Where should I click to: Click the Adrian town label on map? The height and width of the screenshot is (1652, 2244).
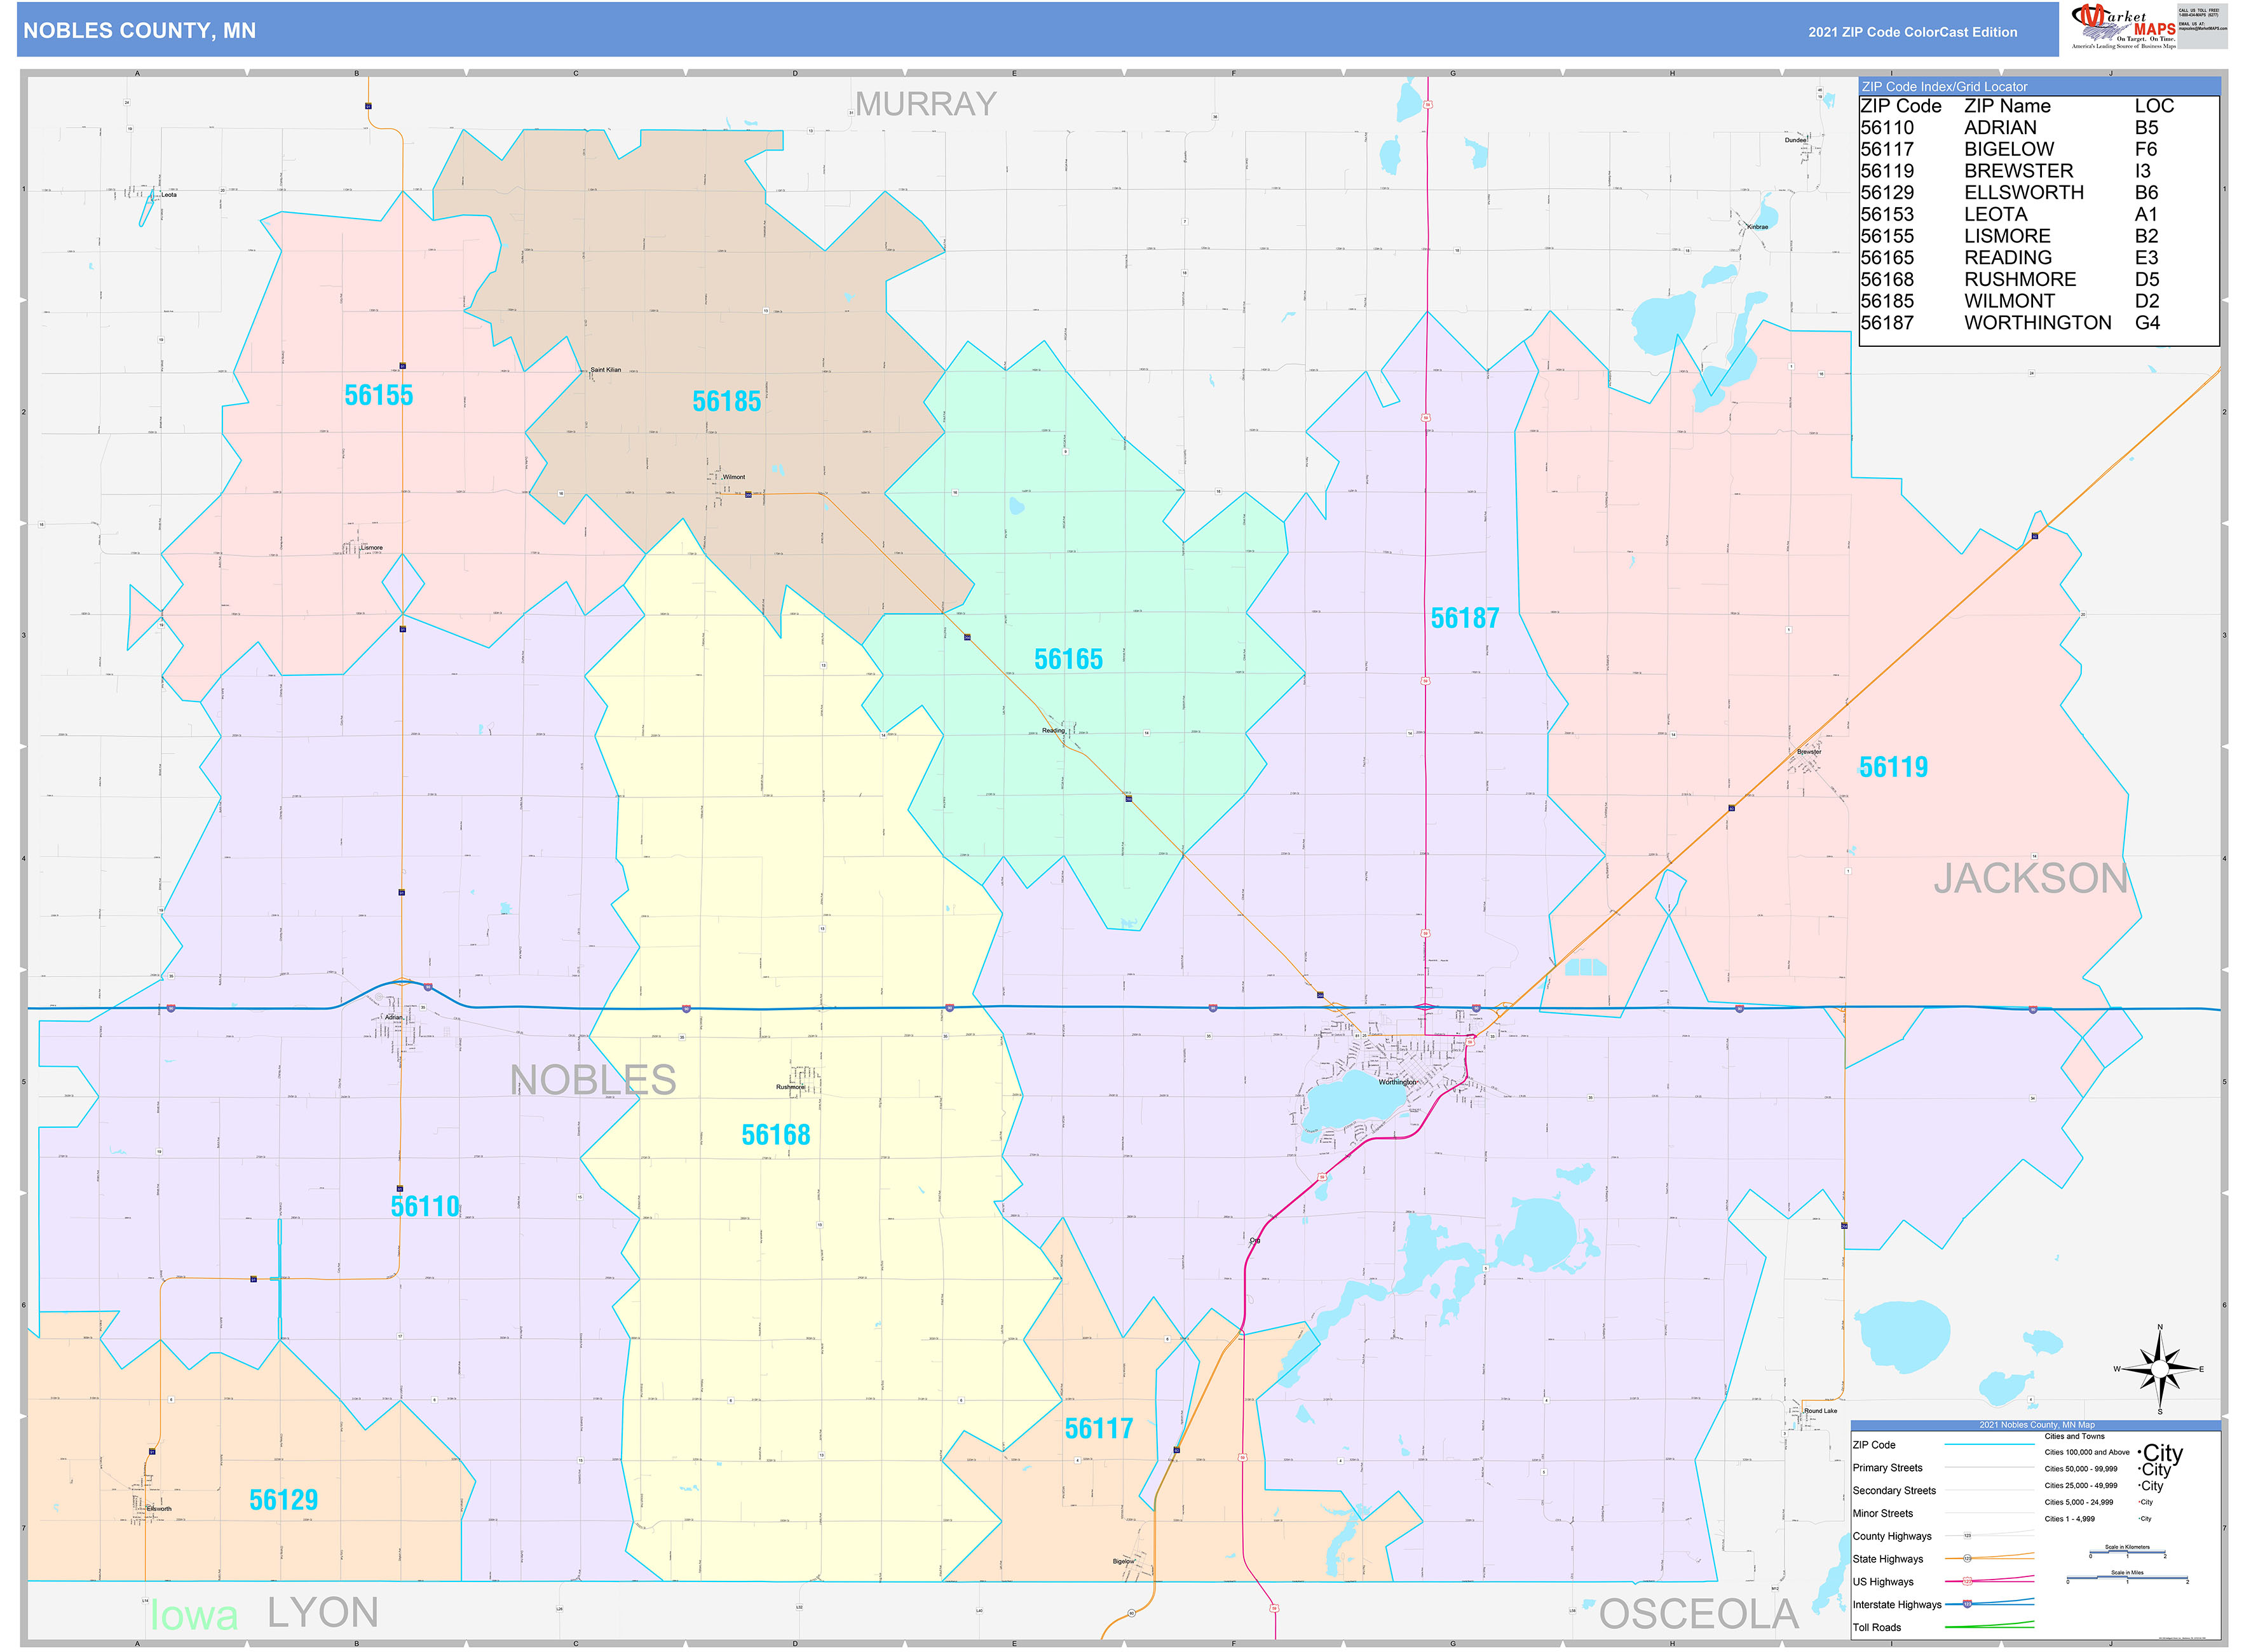coord(394,1017)
